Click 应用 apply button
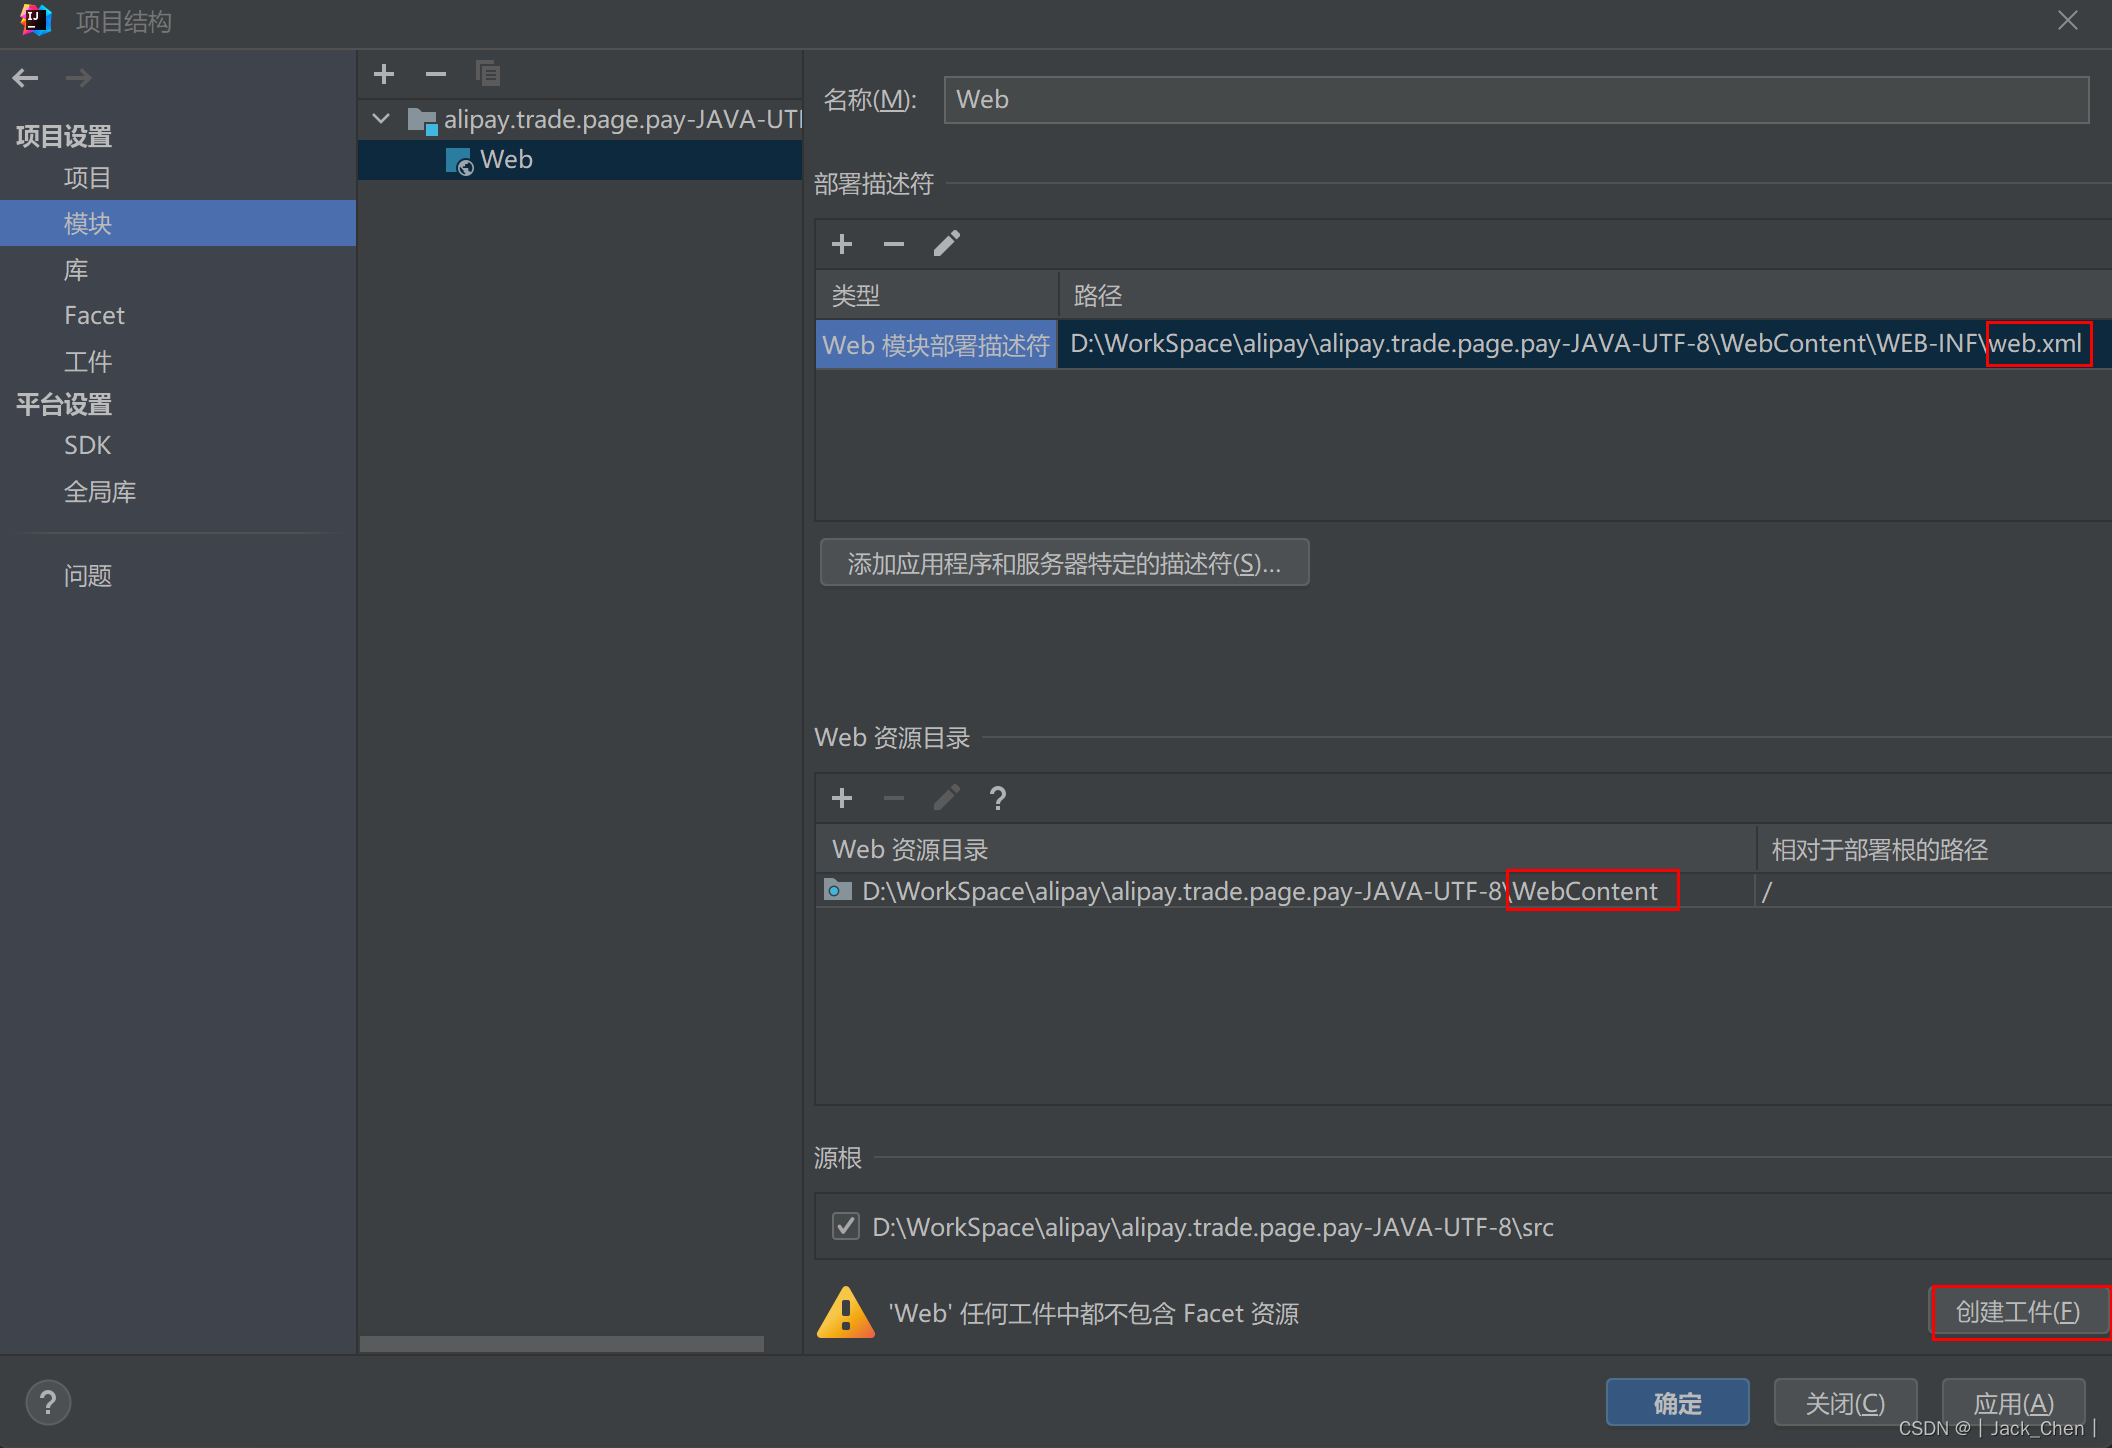The width and height of the screenshot is (2112, 1448). click(x=2013, y=1403)
